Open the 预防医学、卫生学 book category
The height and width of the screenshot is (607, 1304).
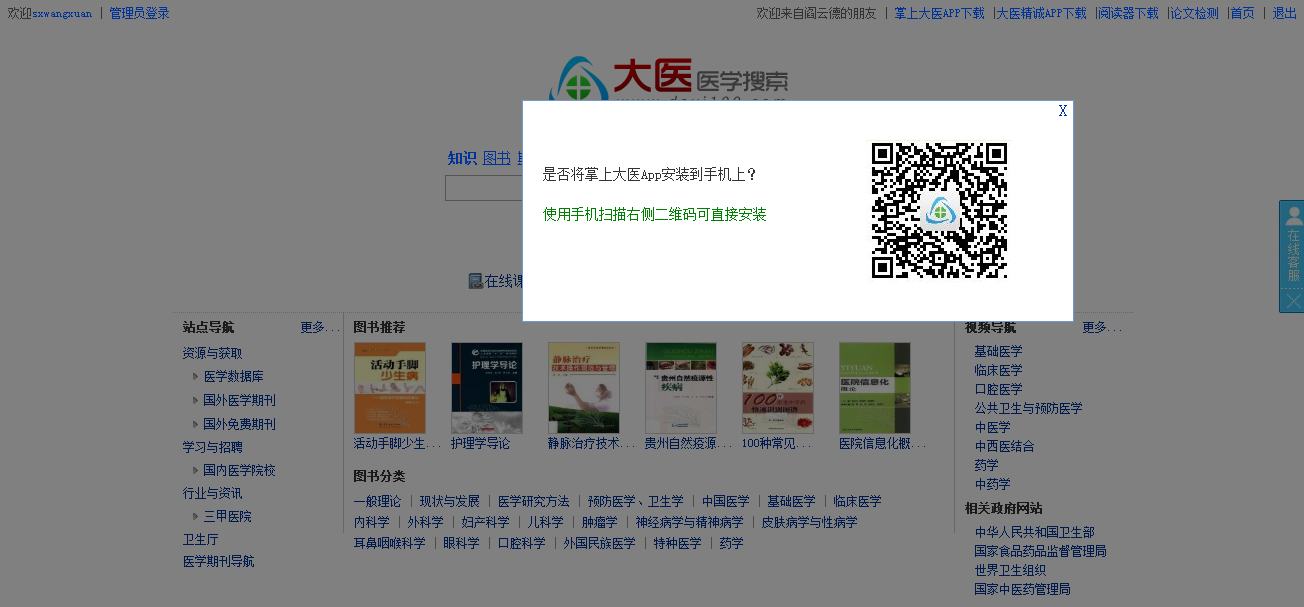636,501
